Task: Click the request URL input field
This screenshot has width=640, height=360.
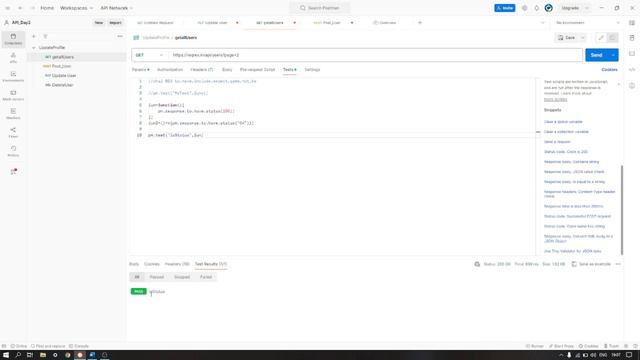Action: point(376,55)
